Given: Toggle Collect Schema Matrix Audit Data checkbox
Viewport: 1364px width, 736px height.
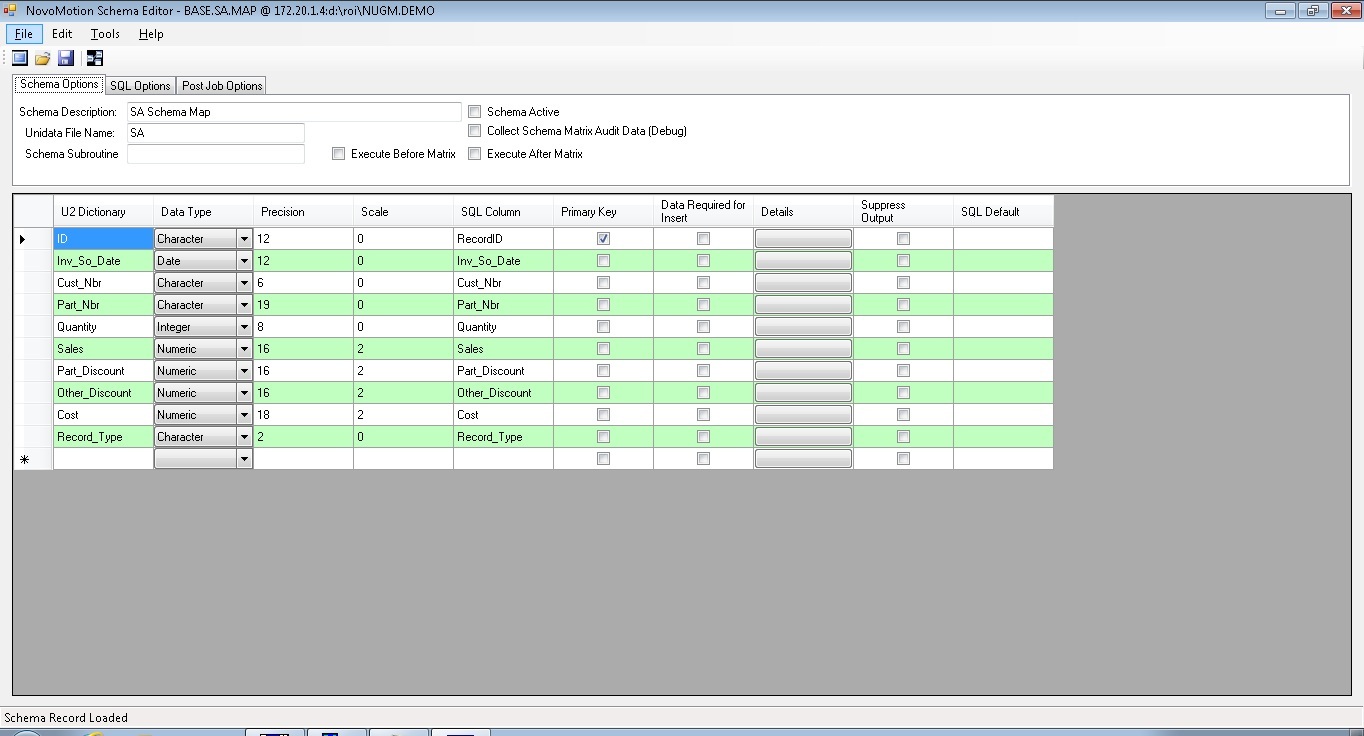Looking at the screenshot, I should pos(475,131).
